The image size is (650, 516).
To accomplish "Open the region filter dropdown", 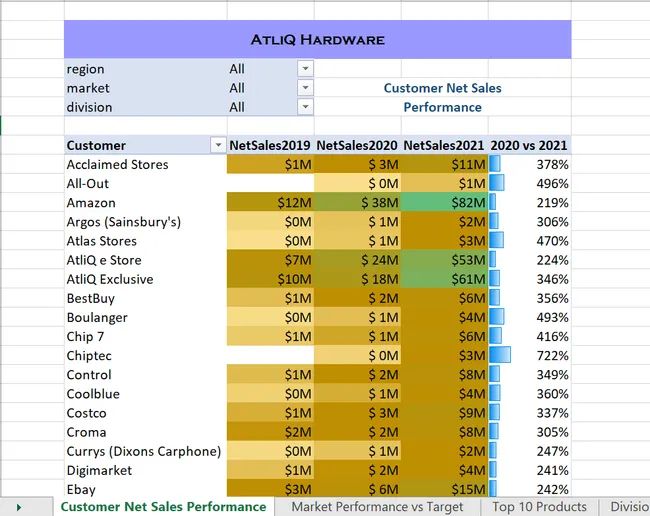I will [305, 68].
